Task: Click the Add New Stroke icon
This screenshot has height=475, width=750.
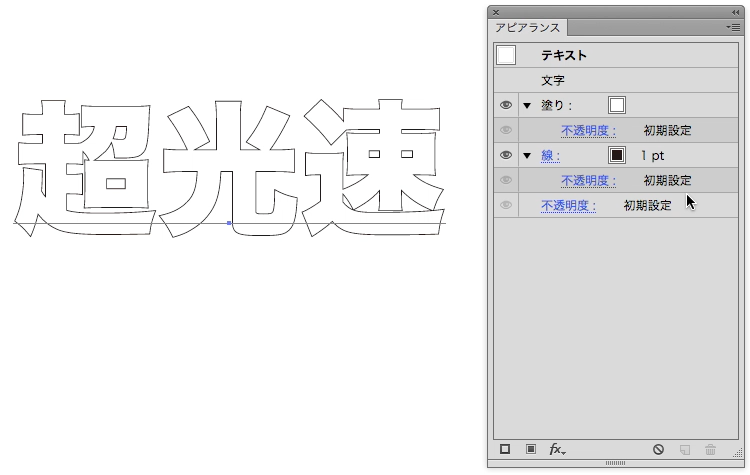Action: pos(505,450)
